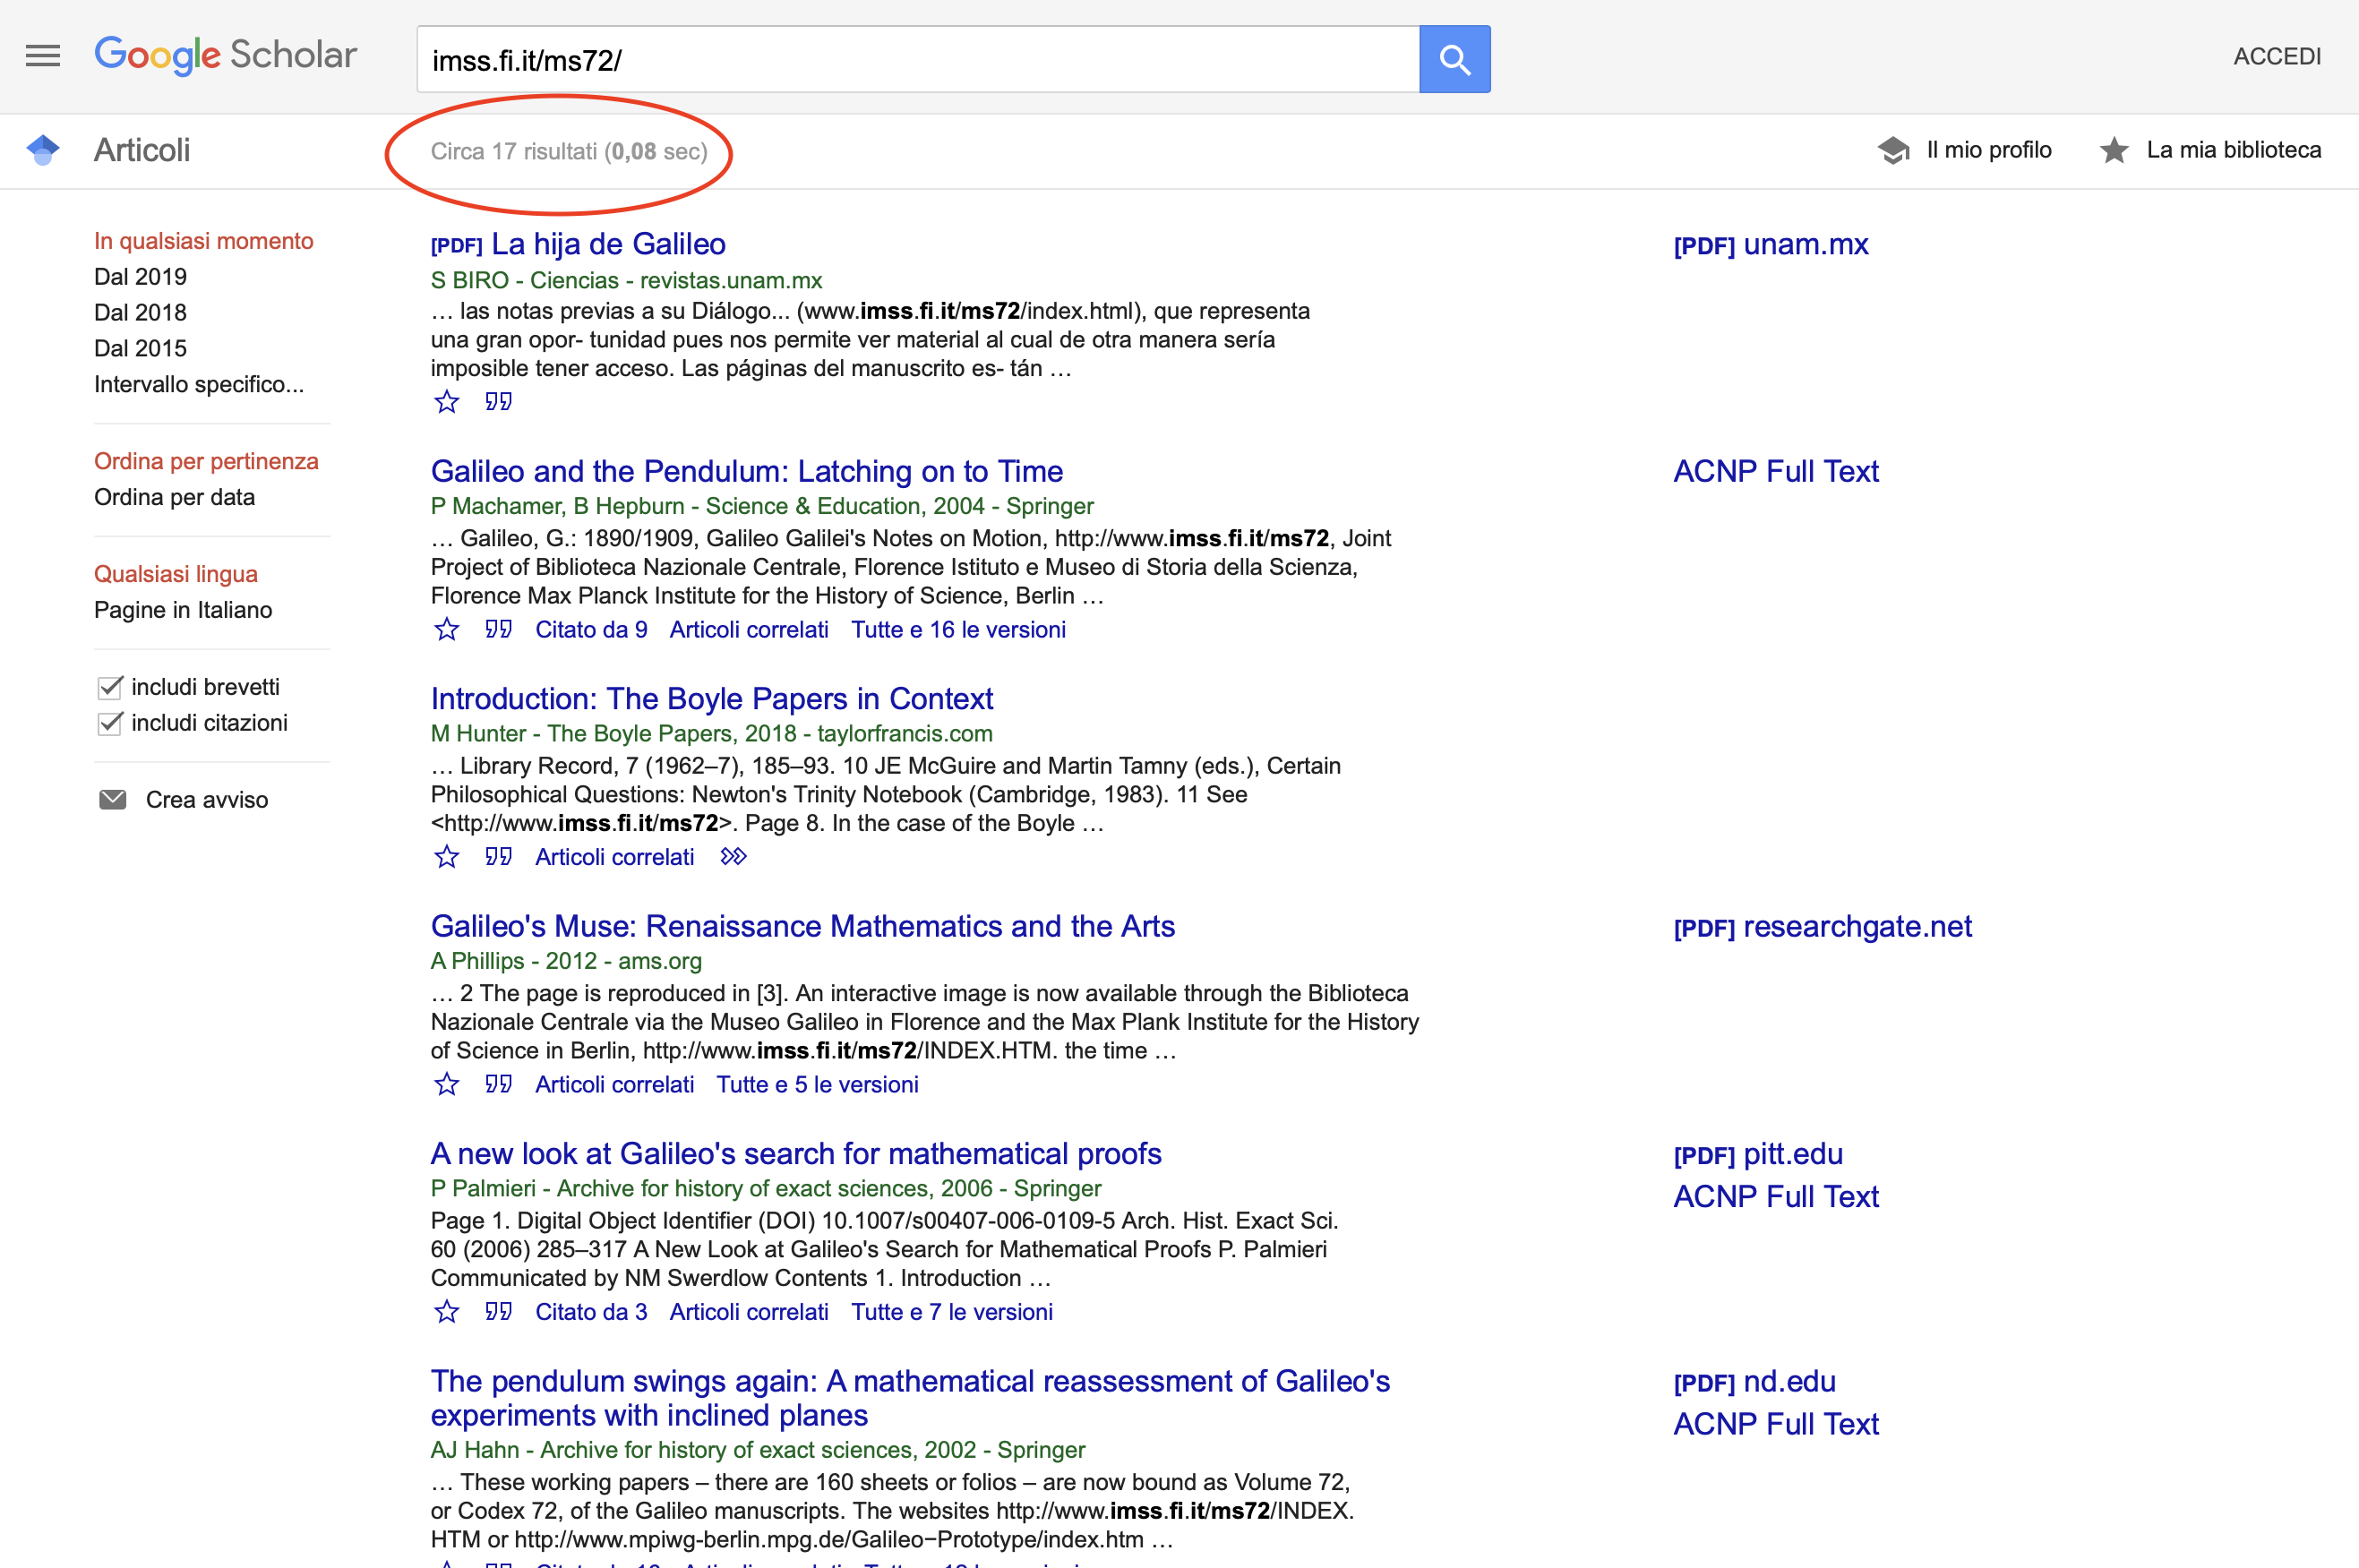Cite the Galileo's Muse result
Image resolution: width=2359 pixels, height=1568 pixels.
498,1084
